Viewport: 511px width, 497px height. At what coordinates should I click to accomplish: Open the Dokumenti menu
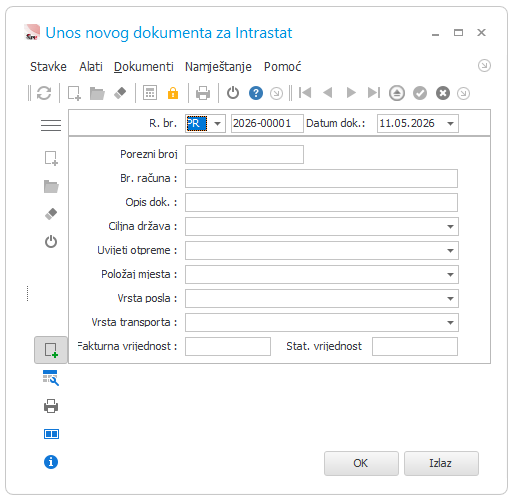(144, 67)
